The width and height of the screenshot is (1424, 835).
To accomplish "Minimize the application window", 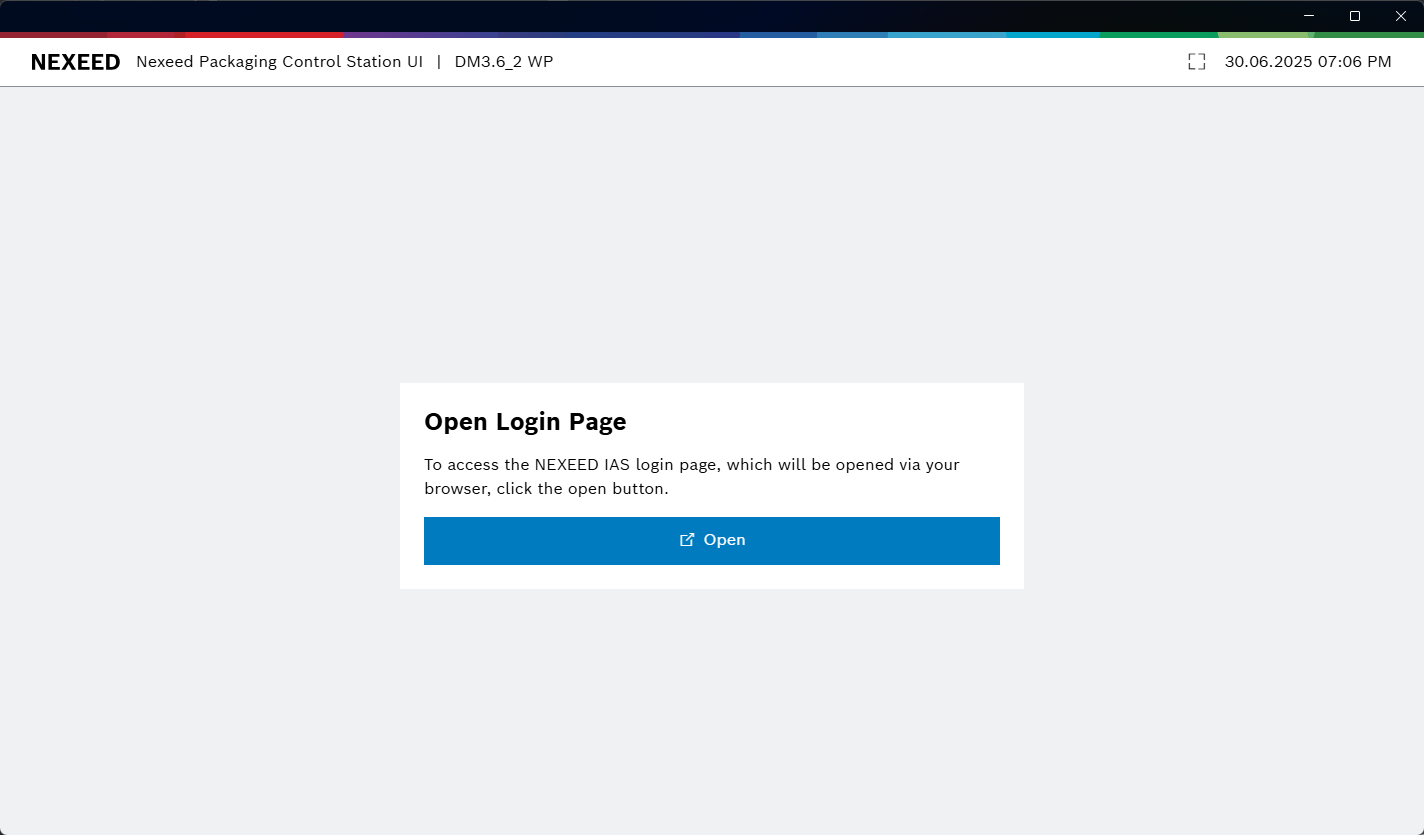I will tap(1310, 16).
